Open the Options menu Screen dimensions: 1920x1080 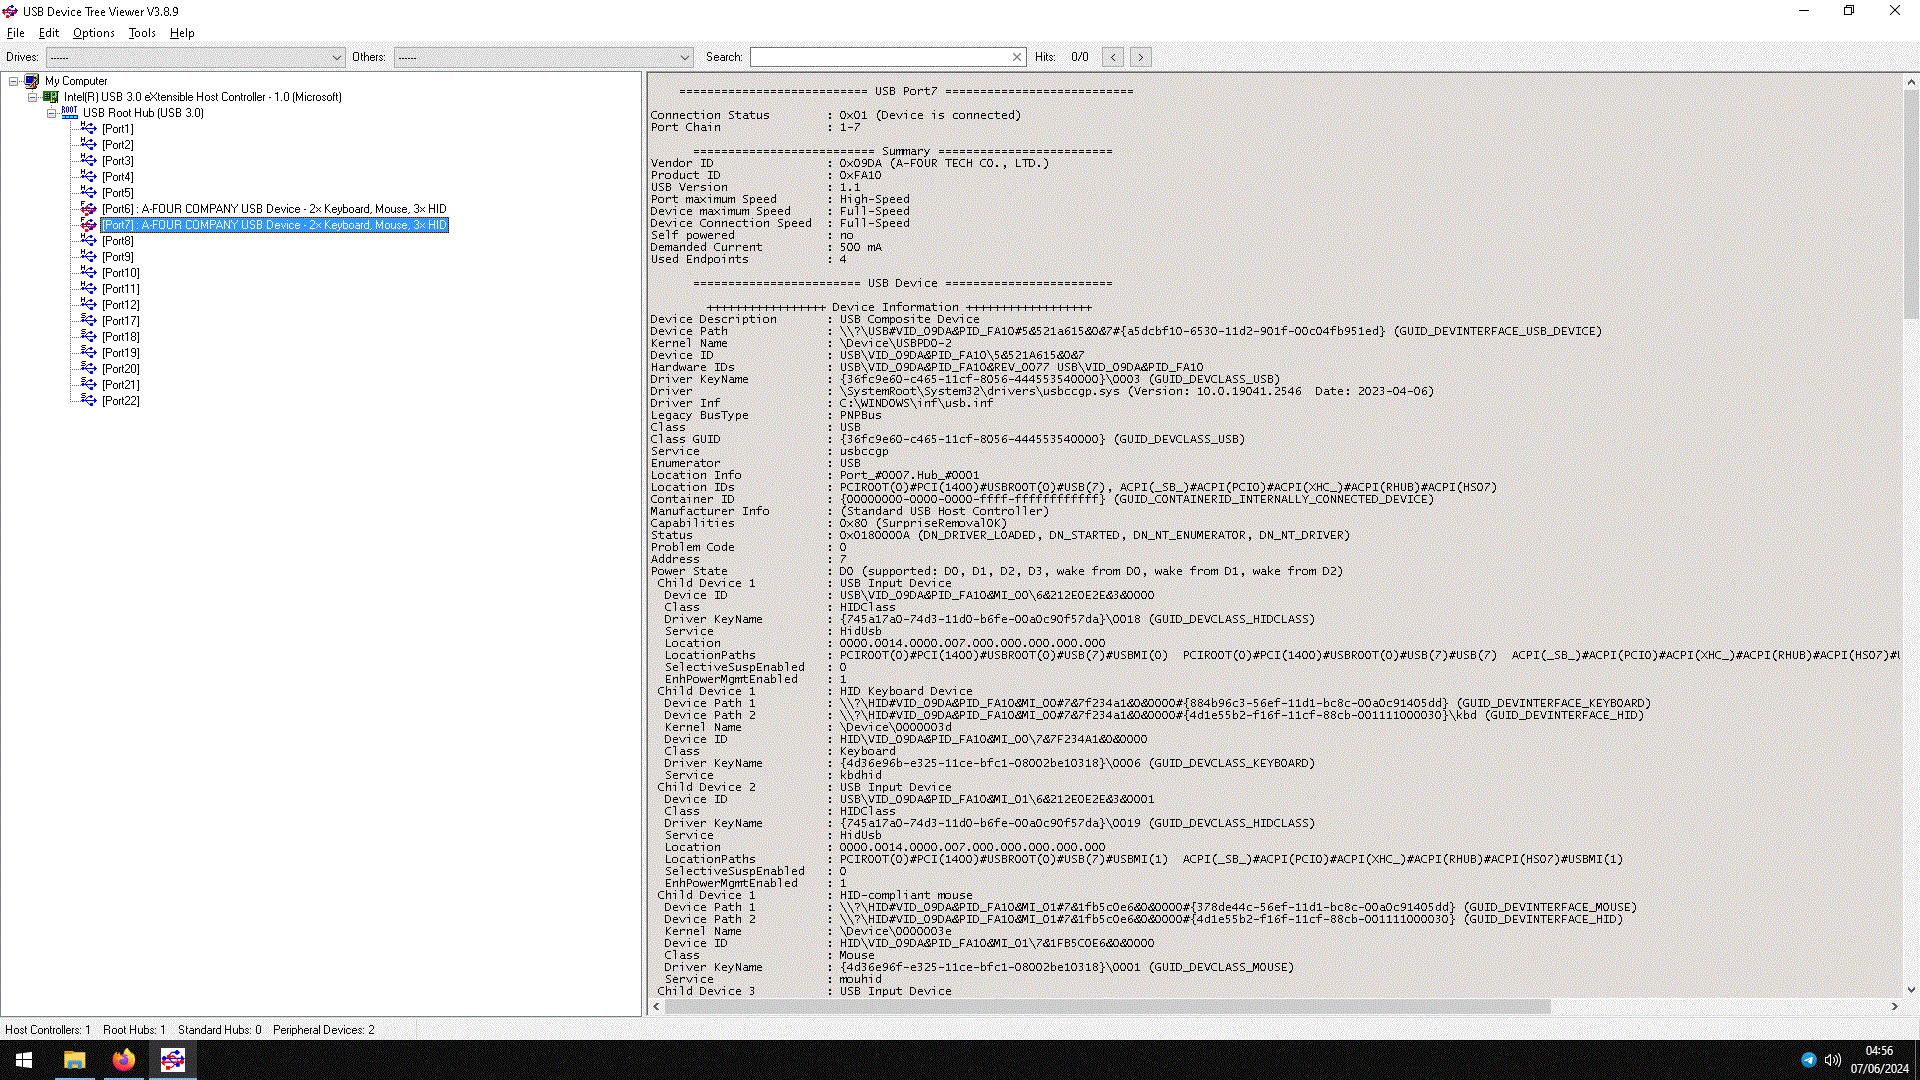(93, 33)
